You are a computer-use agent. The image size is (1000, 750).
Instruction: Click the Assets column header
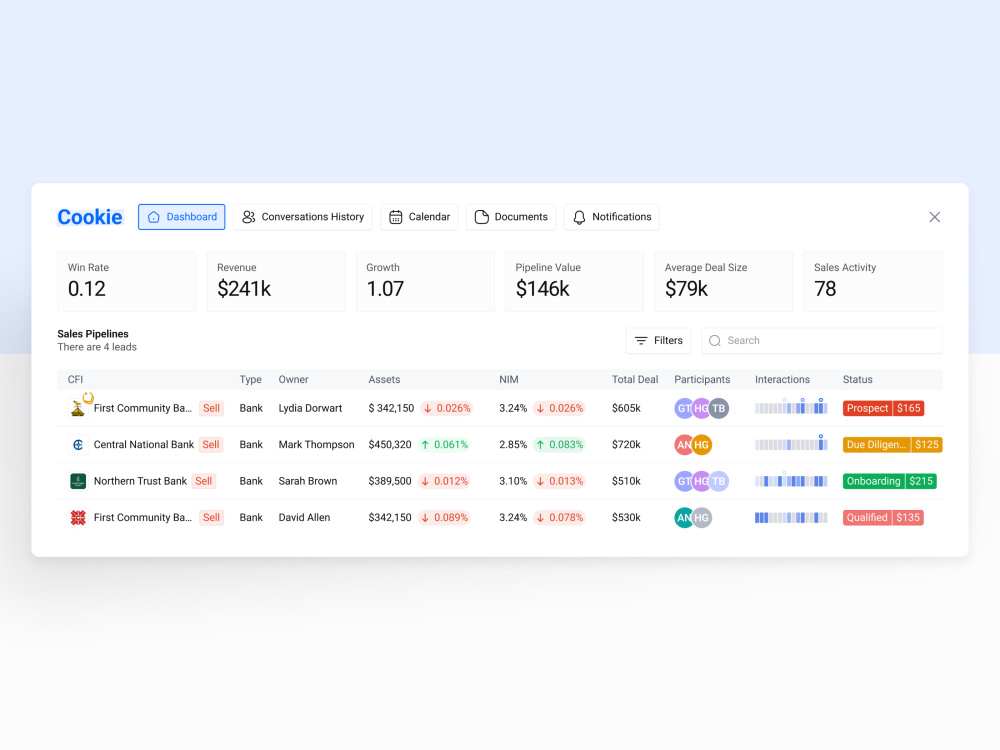(384, 379)
